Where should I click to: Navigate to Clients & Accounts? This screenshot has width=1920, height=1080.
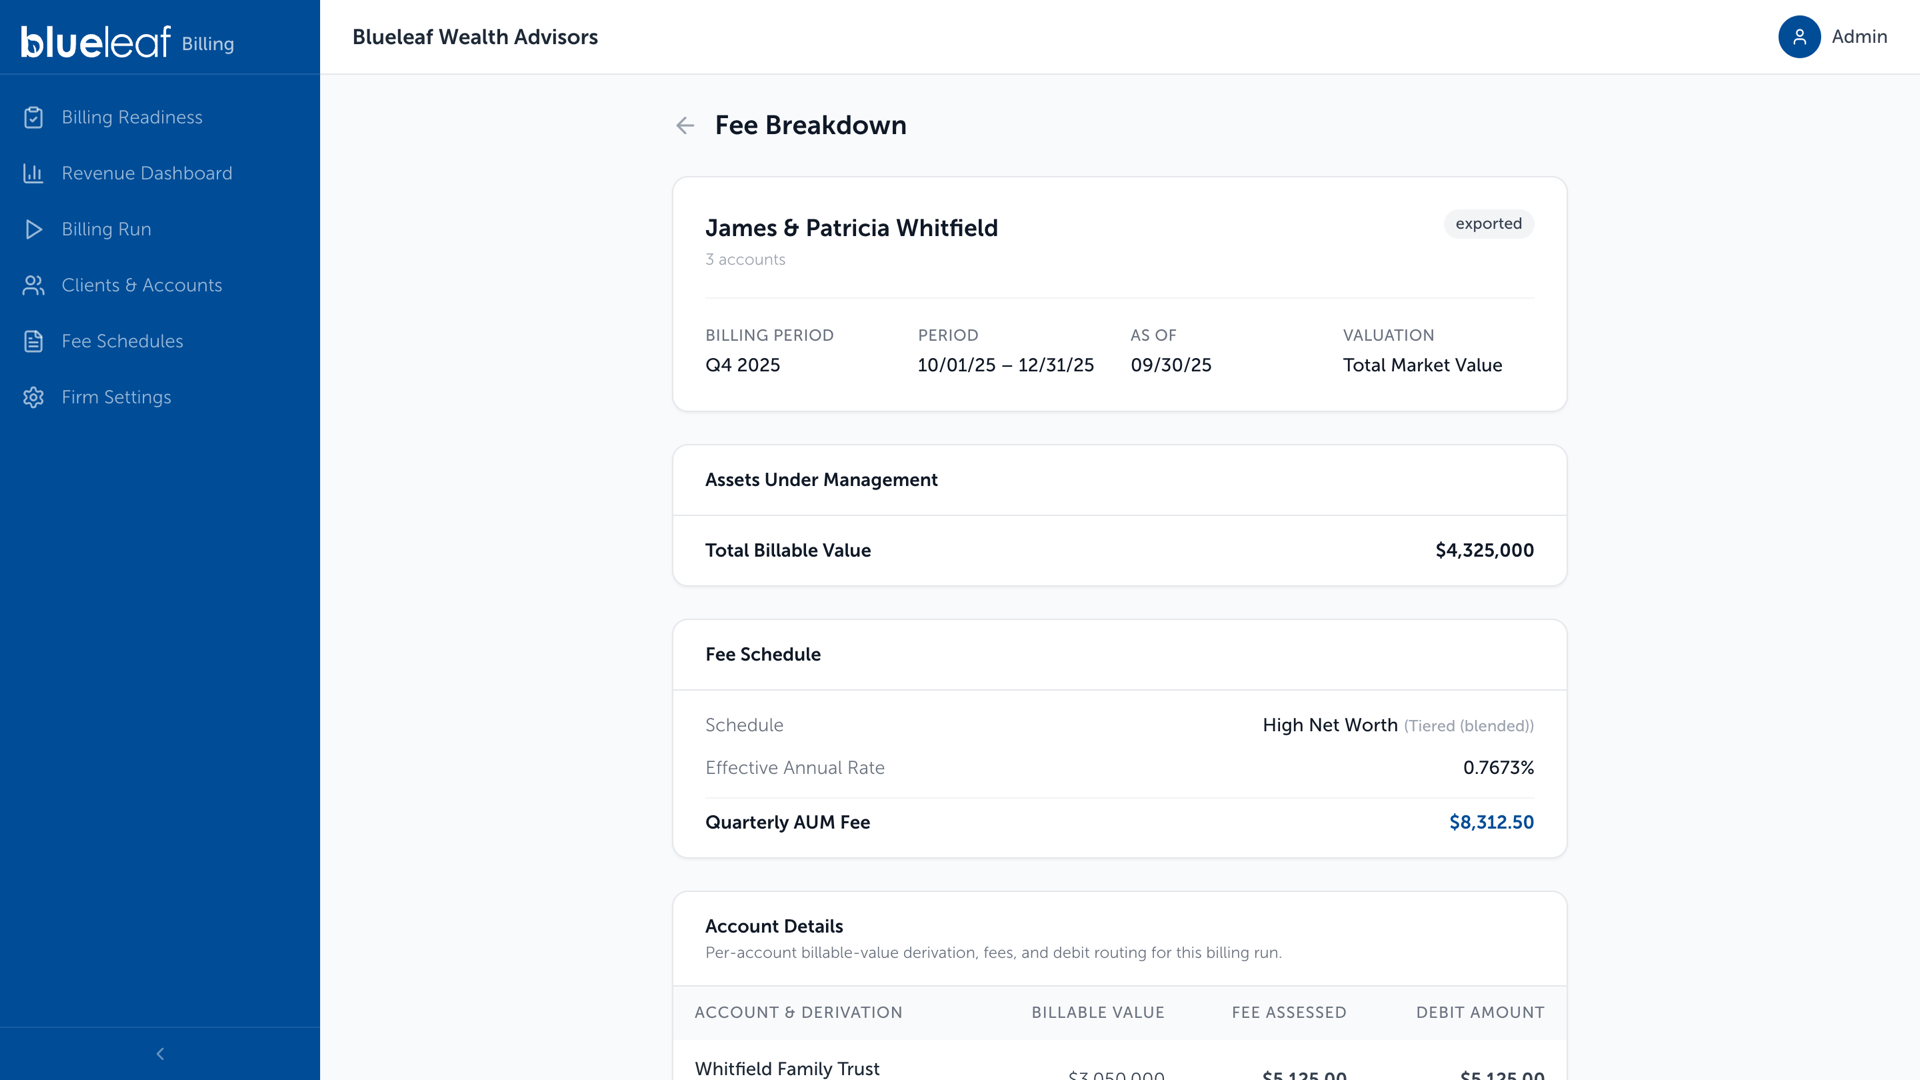160,285
